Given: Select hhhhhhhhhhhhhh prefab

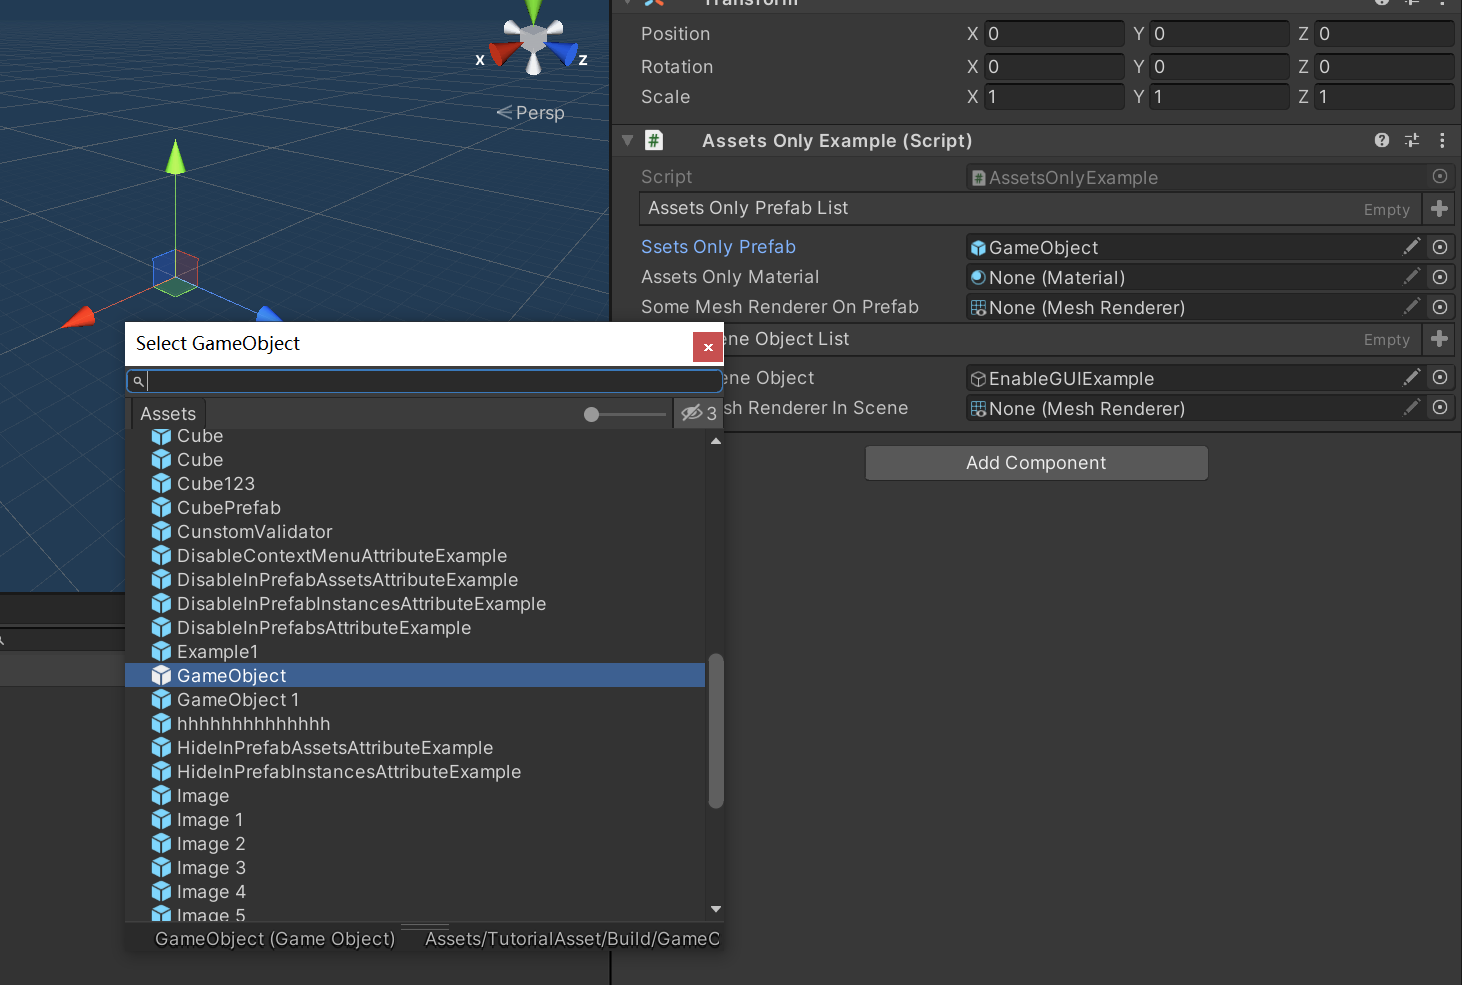Looking at the screenshot, I should 415,724.
